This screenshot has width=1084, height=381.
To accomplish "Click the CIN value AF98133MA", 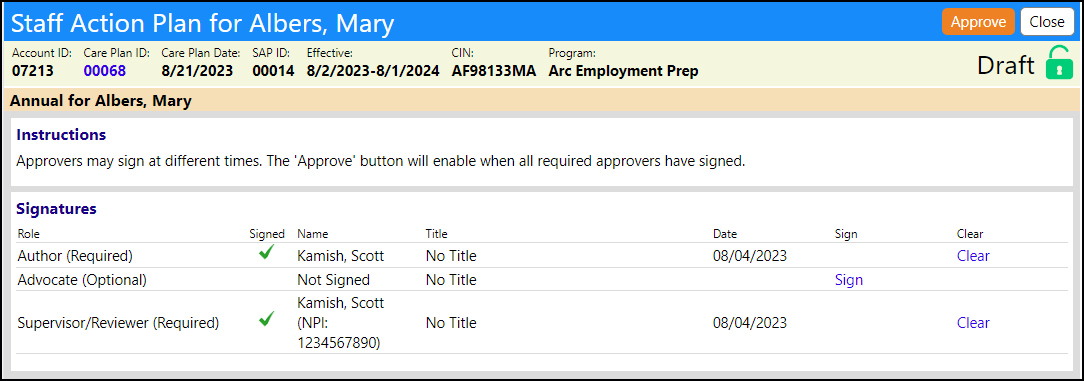I will 494,71.
